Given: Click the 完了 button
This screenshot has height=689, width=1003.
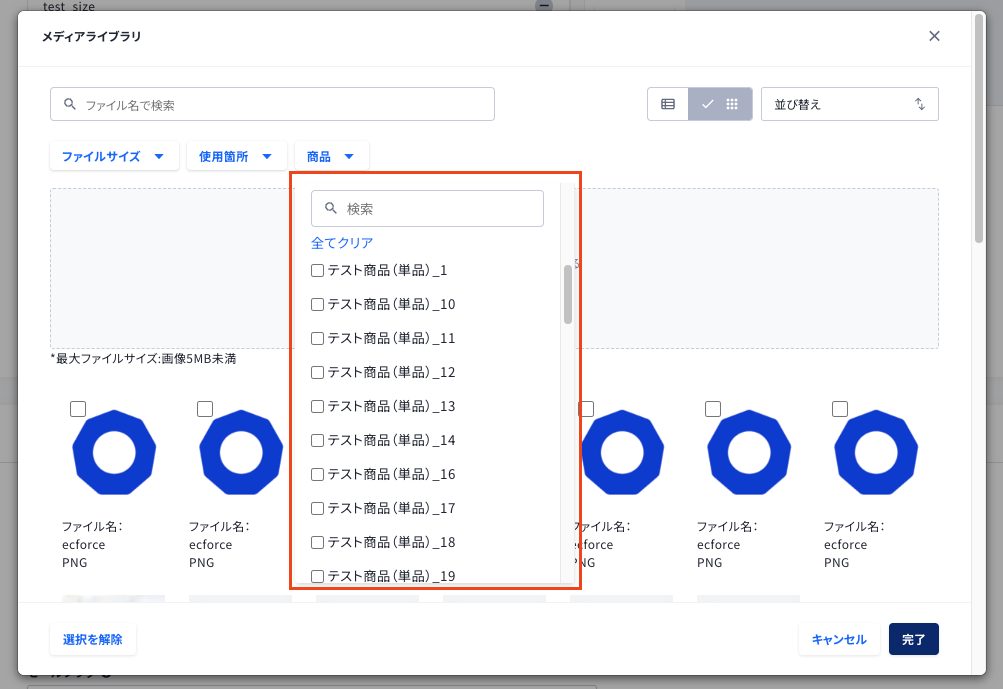Looking at the screenshot, I should 913,639.
